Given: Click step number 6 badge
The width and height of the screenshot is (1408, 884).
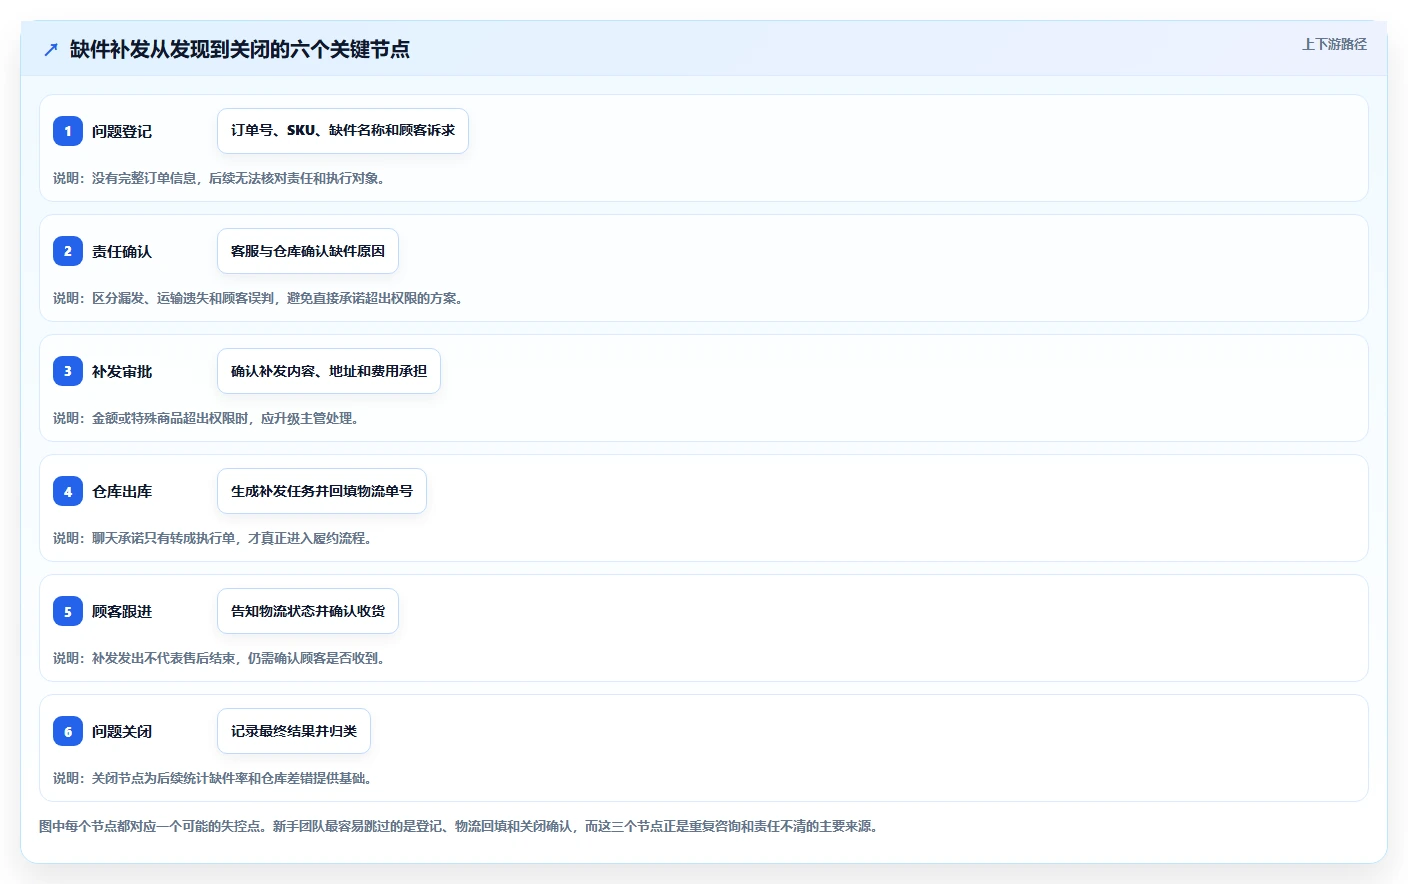Looking at the screenshot, I should (68, 731).
